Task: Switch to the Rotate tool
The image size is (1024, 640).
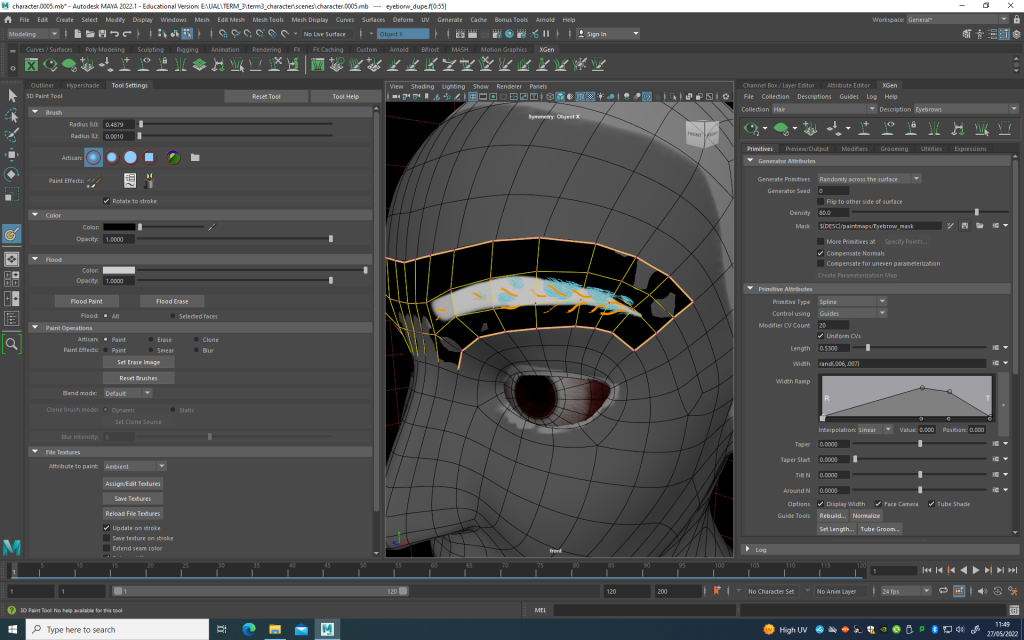Action: 12,174
